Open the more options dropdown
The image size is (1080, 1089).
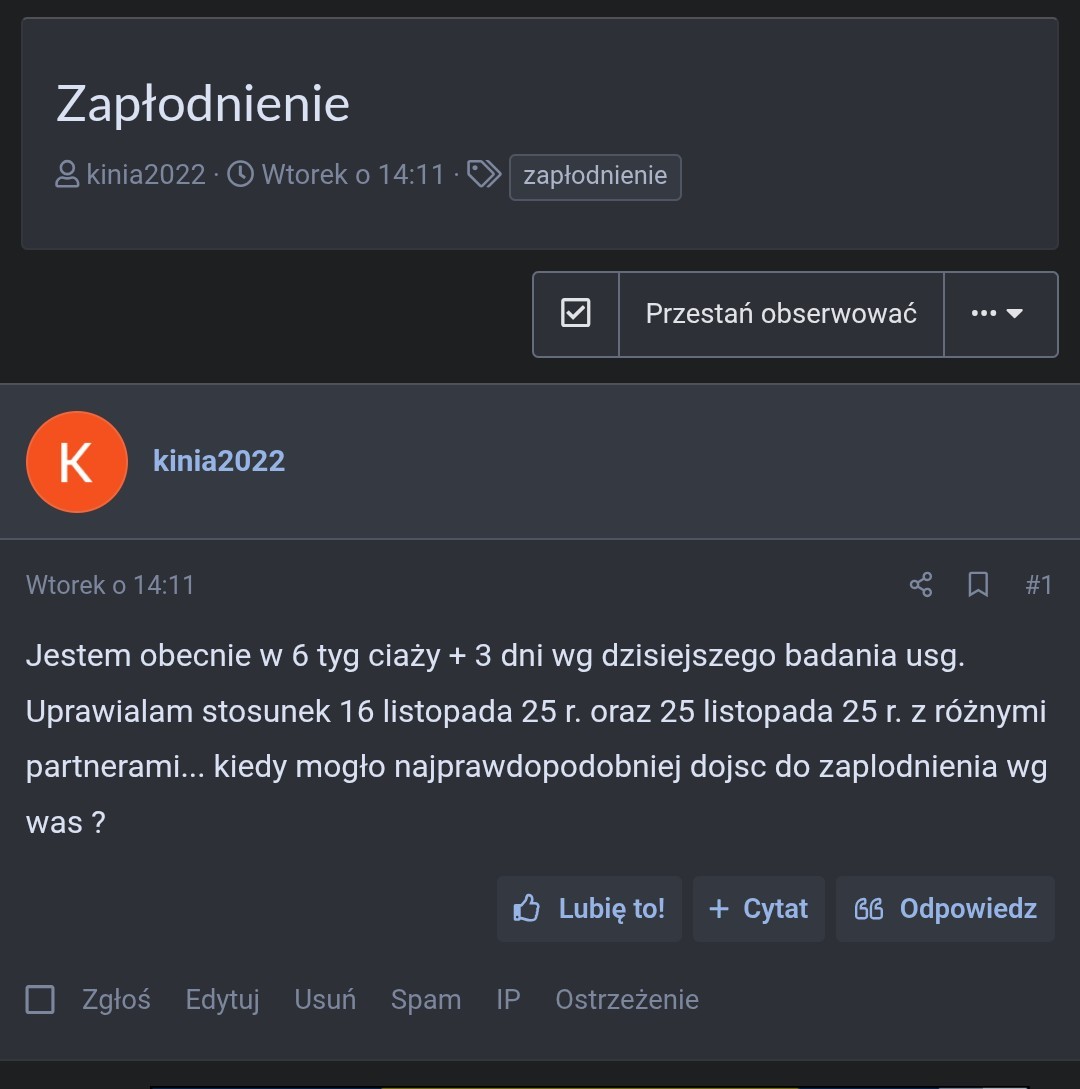click(x=1000, y=314)
